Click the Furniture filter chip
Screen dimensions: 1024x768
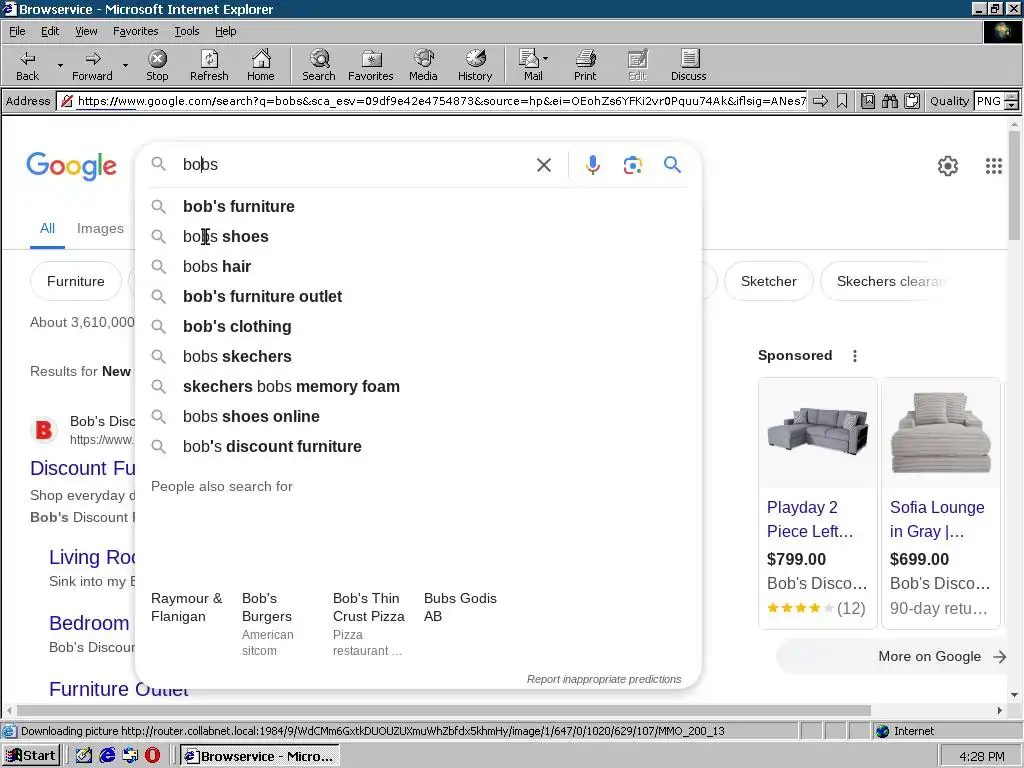tap(76, 281)
